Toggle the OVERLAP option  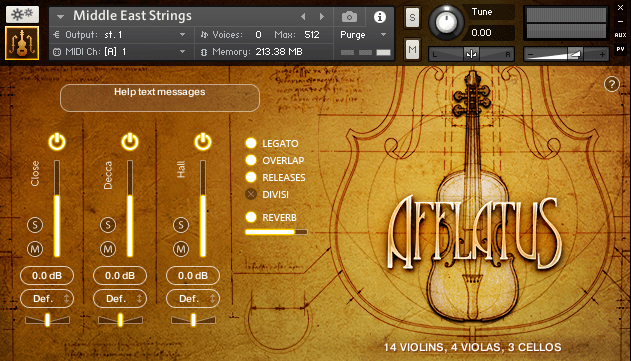coord(251,160)
